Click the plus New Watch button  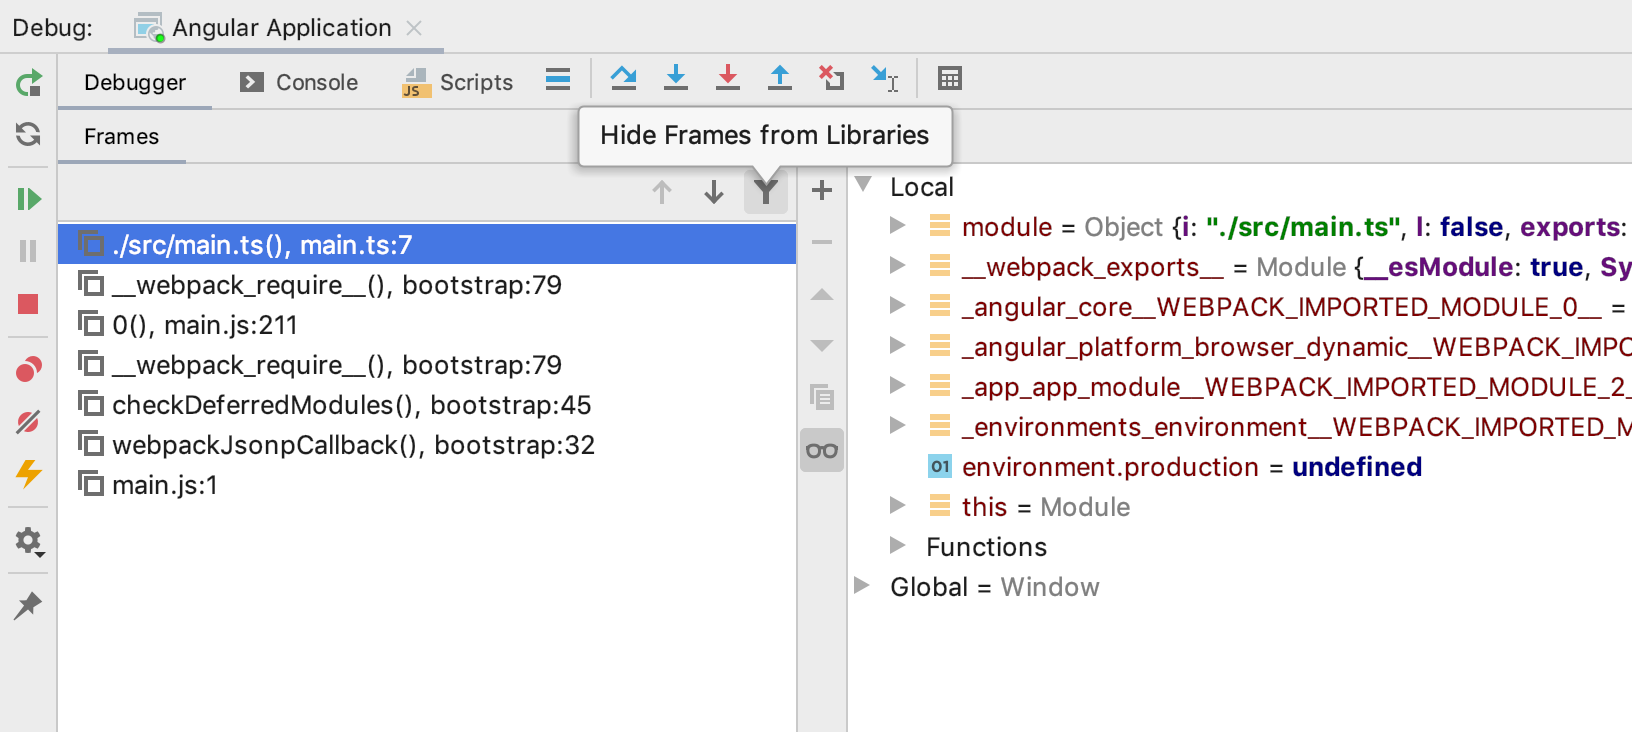pos(822,190)
